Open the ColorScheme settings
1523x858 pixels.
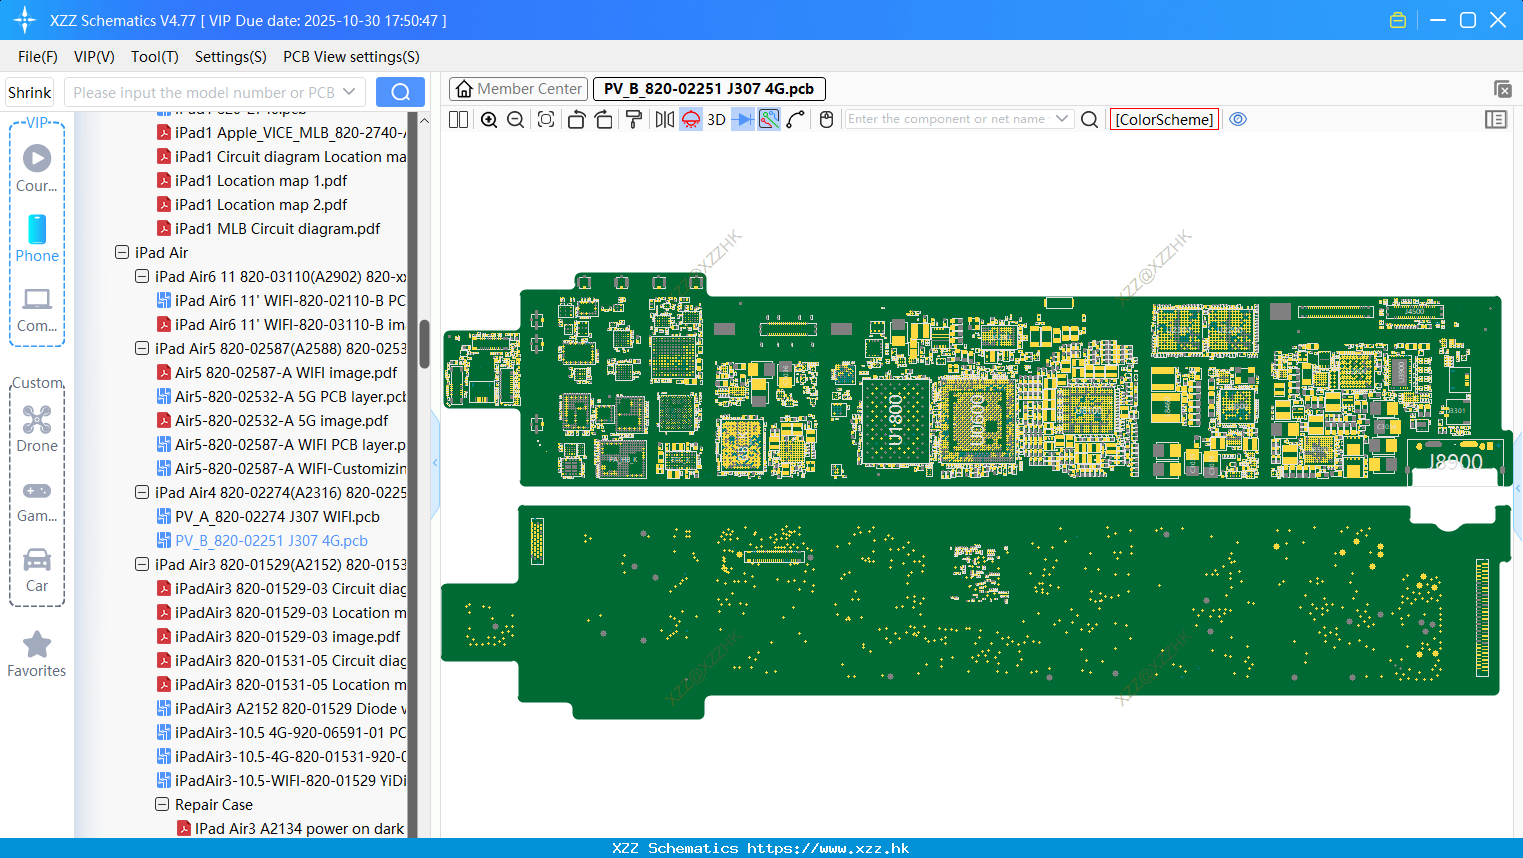click(1164, 119)
